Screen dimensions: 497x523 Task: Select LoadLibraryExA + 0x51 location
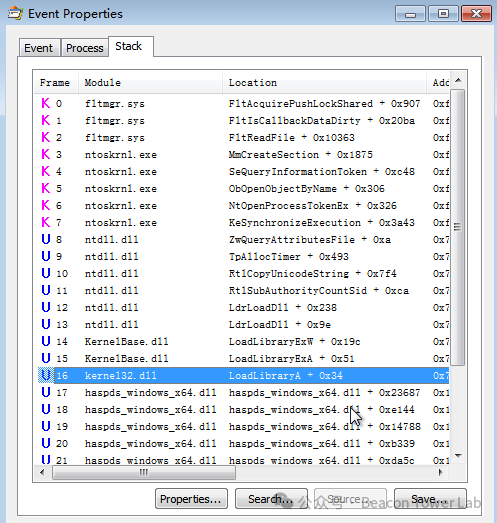pos(292,359)
